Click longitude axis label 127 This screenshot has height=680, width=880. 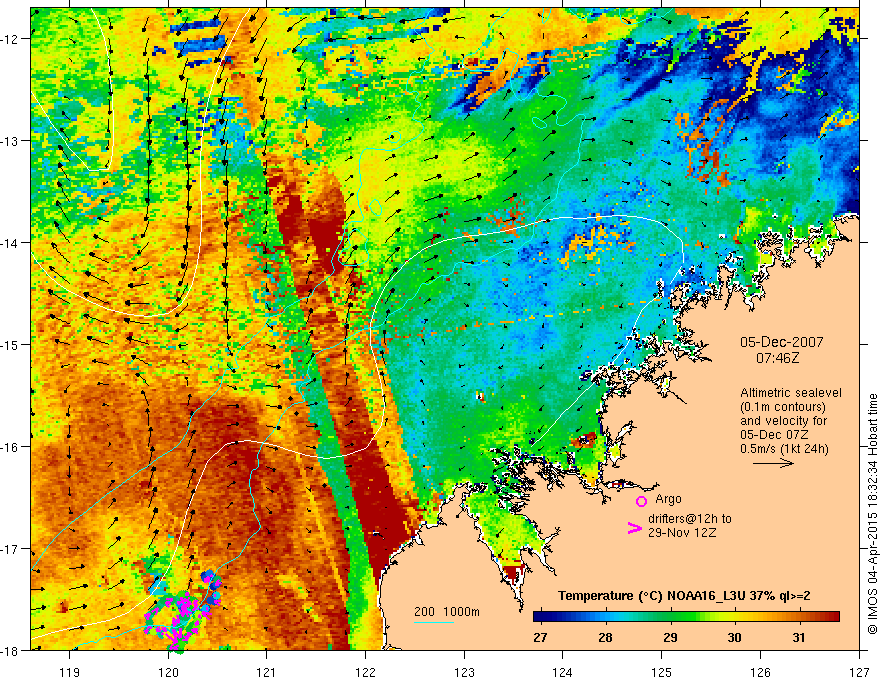pyautogui.click(x=859, y=672)
